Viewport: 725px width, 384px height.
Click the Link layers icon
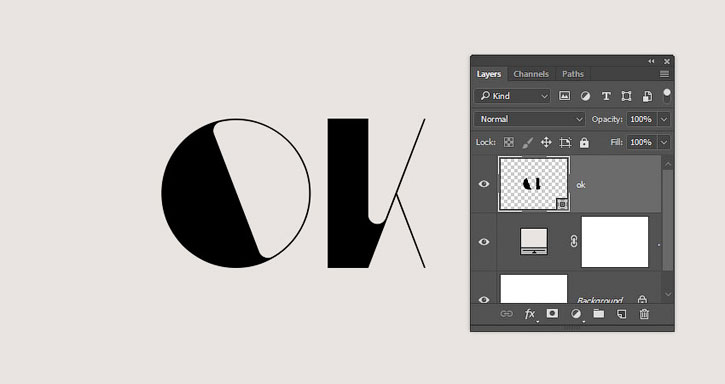(x=506, y=314)
